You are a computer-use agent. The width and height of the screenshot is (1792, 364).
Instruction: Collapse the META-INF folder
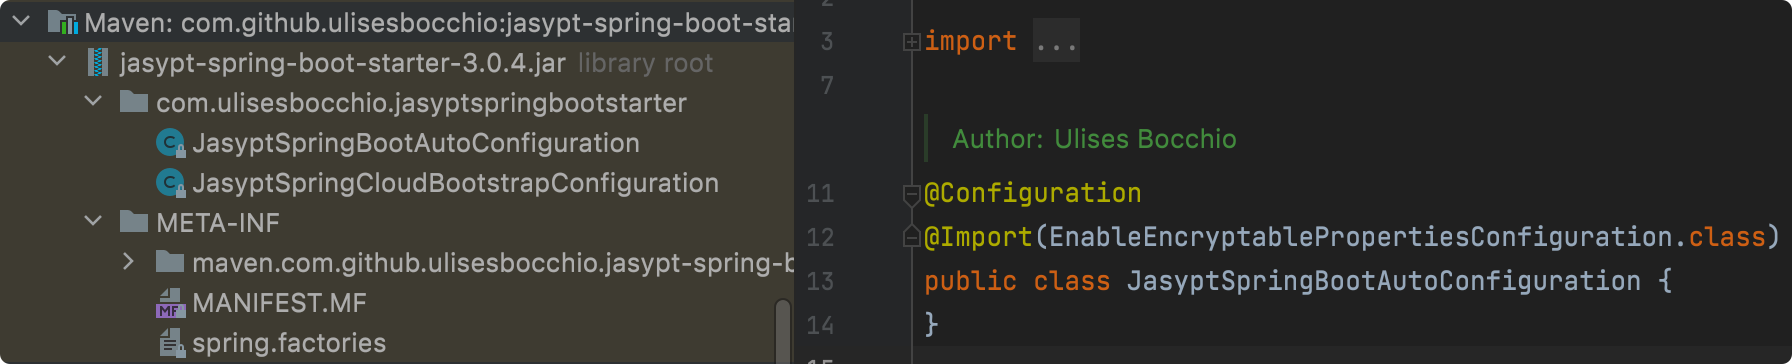pos(94,222)
